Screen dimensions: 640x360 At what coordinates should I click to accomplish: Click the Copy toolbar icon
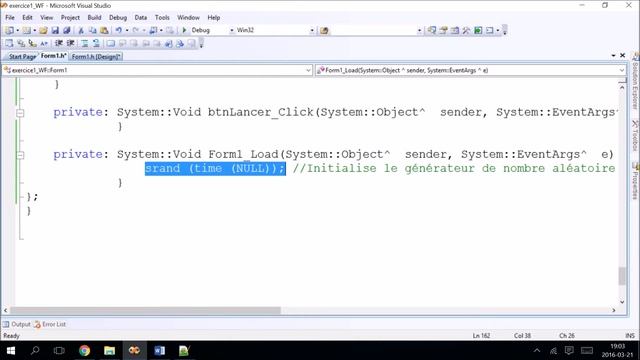click(93, 30)
